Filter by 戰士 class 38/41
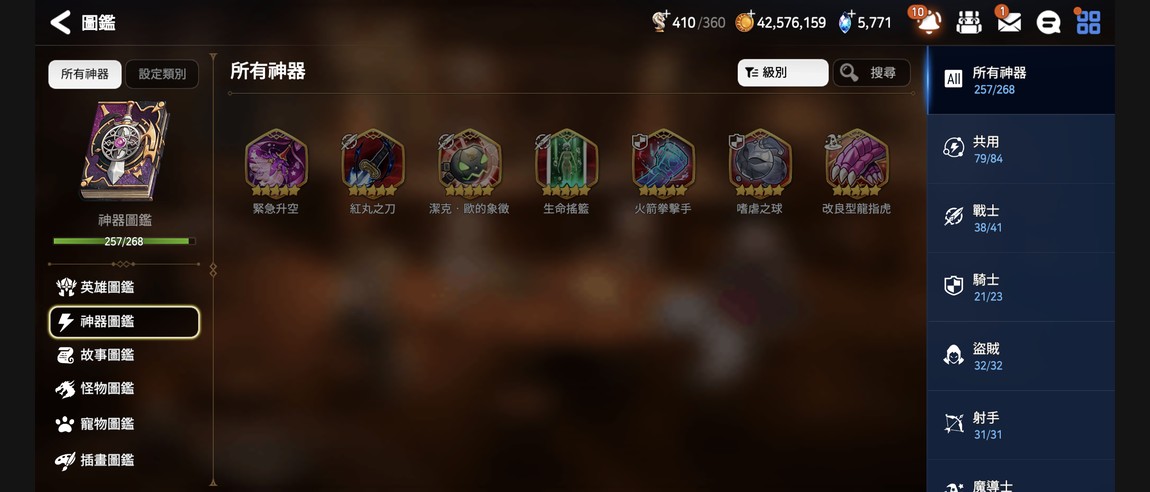1150x492 pixels. (1021, 219)
